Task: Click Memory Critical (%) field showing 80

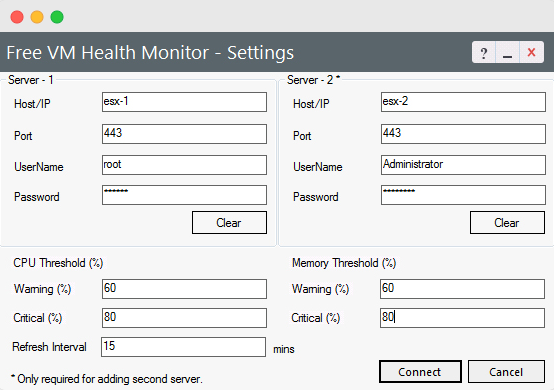Action: [462, 318]
